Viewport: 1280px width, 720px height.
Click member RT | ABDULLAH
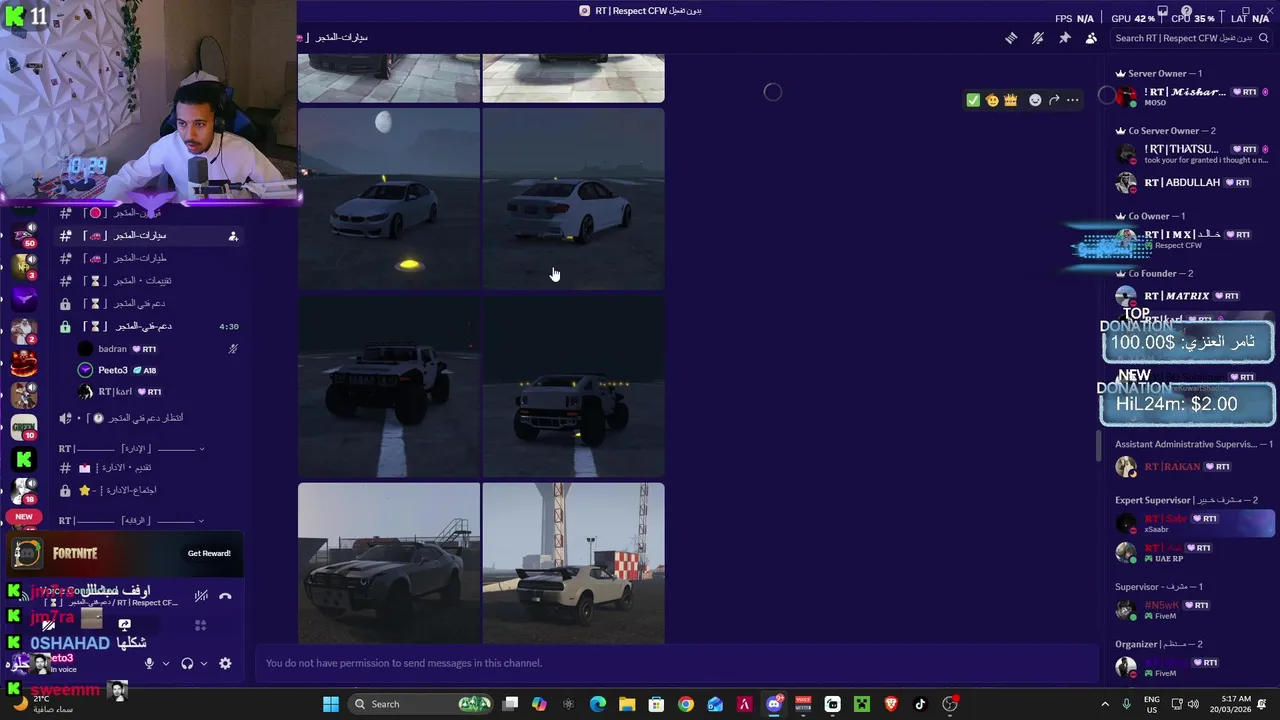point(1192,183)
